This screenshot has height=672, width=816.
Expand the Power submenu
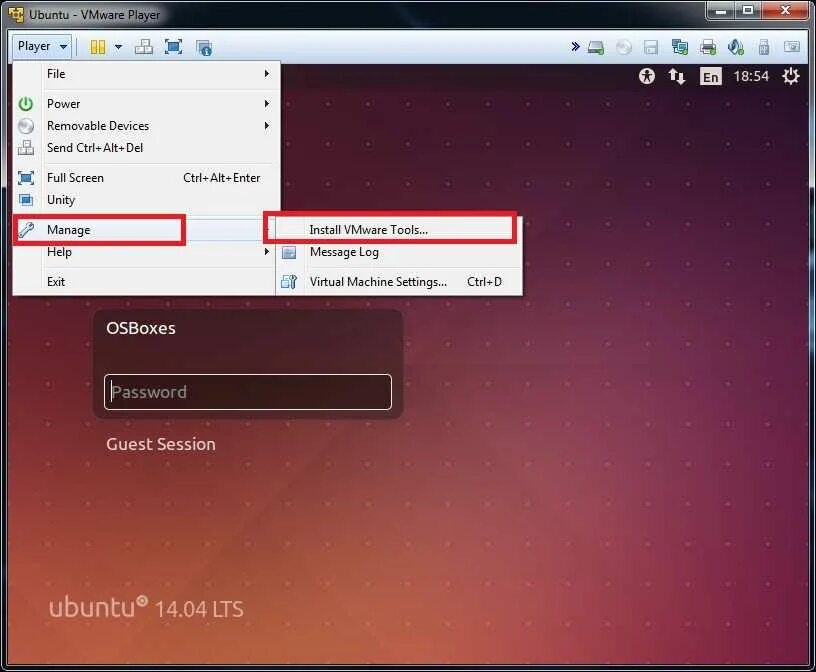(146, 104)
